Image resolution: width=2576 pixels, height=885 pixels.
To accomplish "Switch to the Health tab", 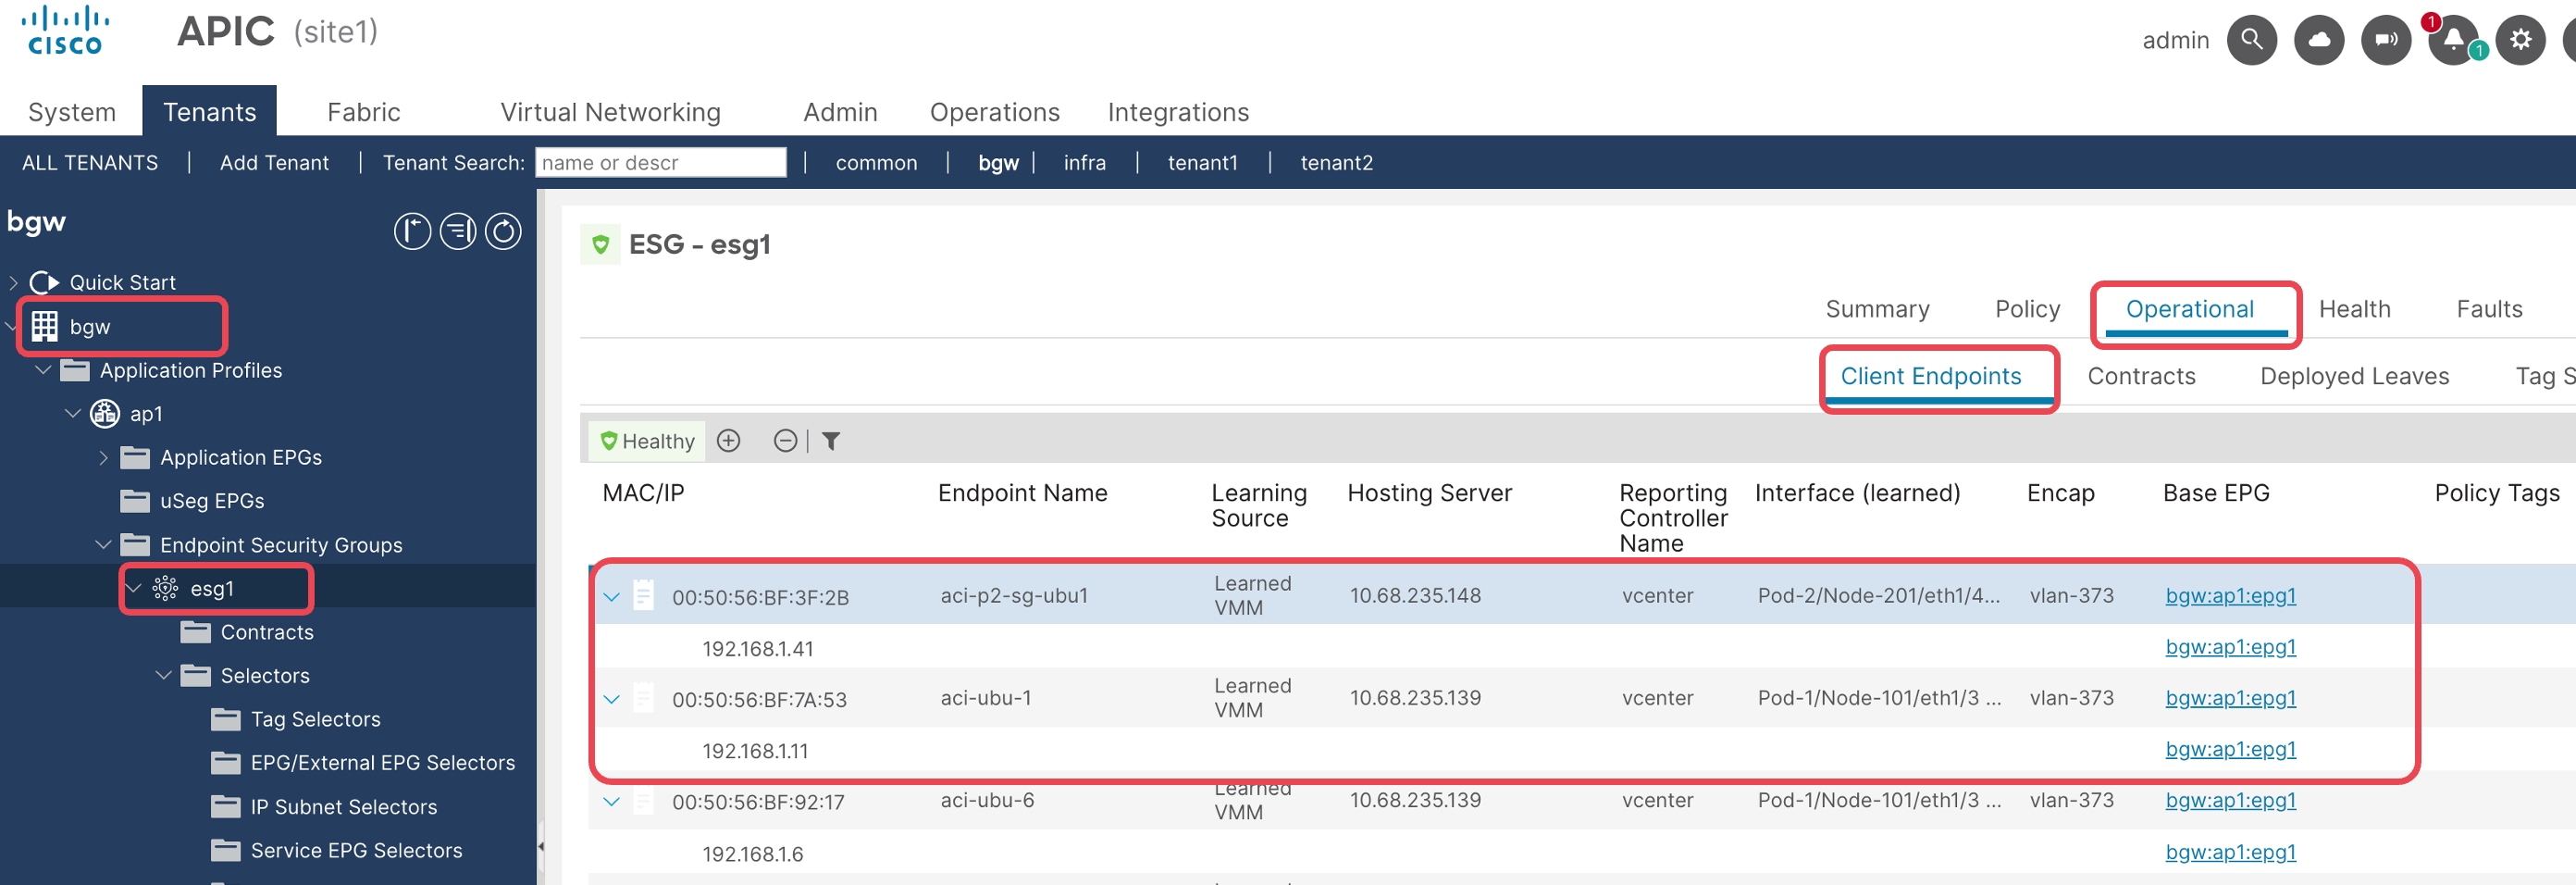I will pos(2354,309).
